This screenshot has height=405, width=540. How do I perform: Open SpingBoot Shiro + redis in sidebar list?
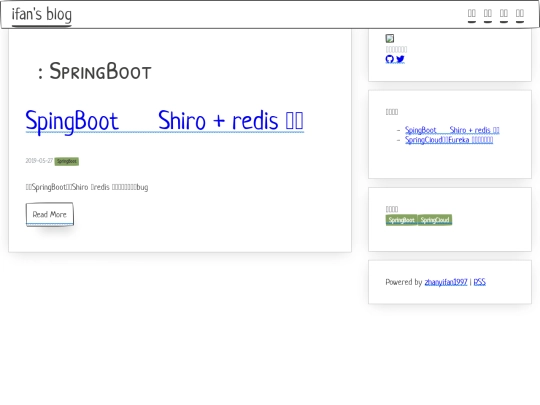pyautogui.click(x=452, y=130)
